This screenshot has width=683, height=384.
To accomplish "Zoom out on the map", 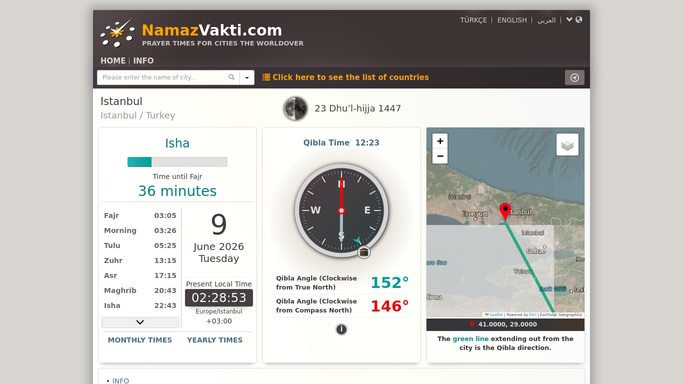I will (440, 156).
